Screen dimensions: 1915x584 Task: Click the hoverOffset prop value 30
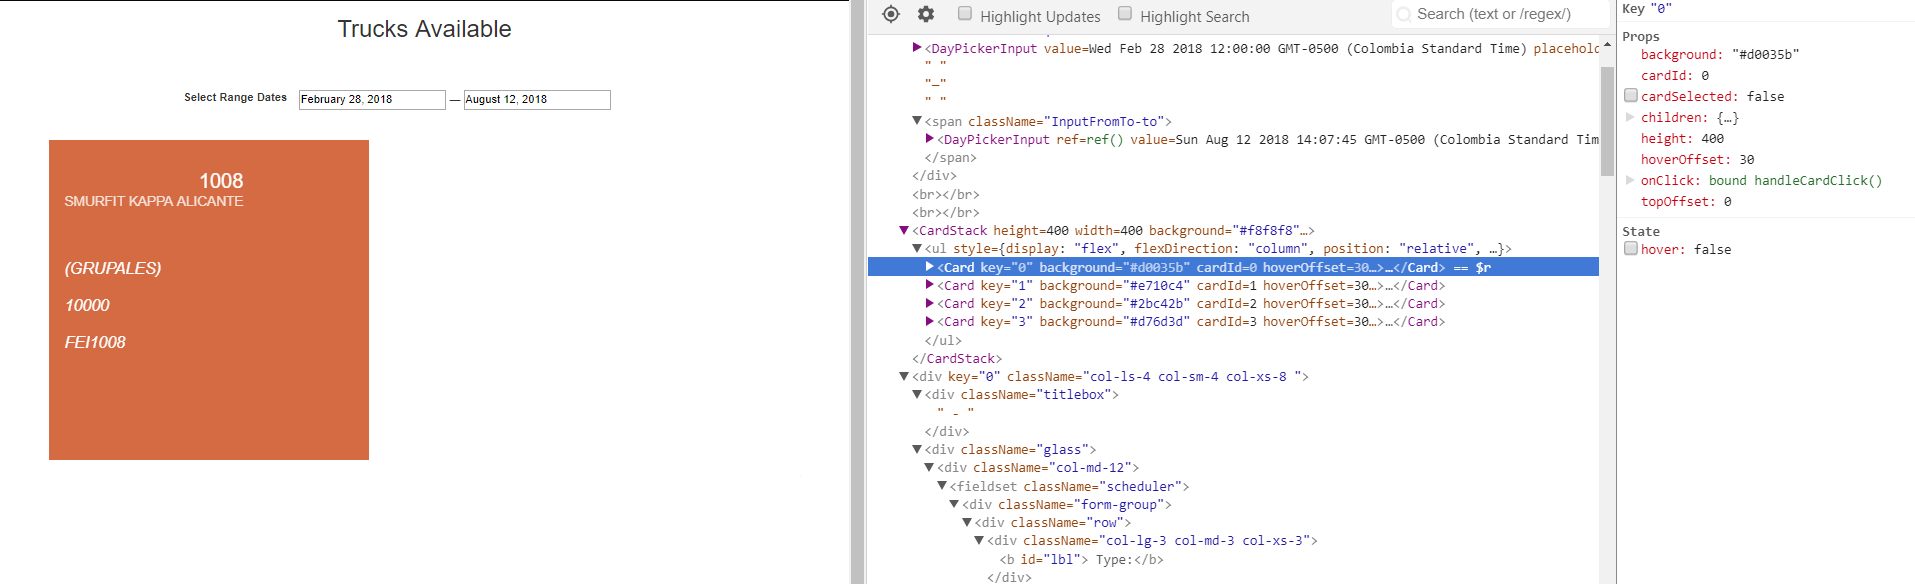[1746, 159]
